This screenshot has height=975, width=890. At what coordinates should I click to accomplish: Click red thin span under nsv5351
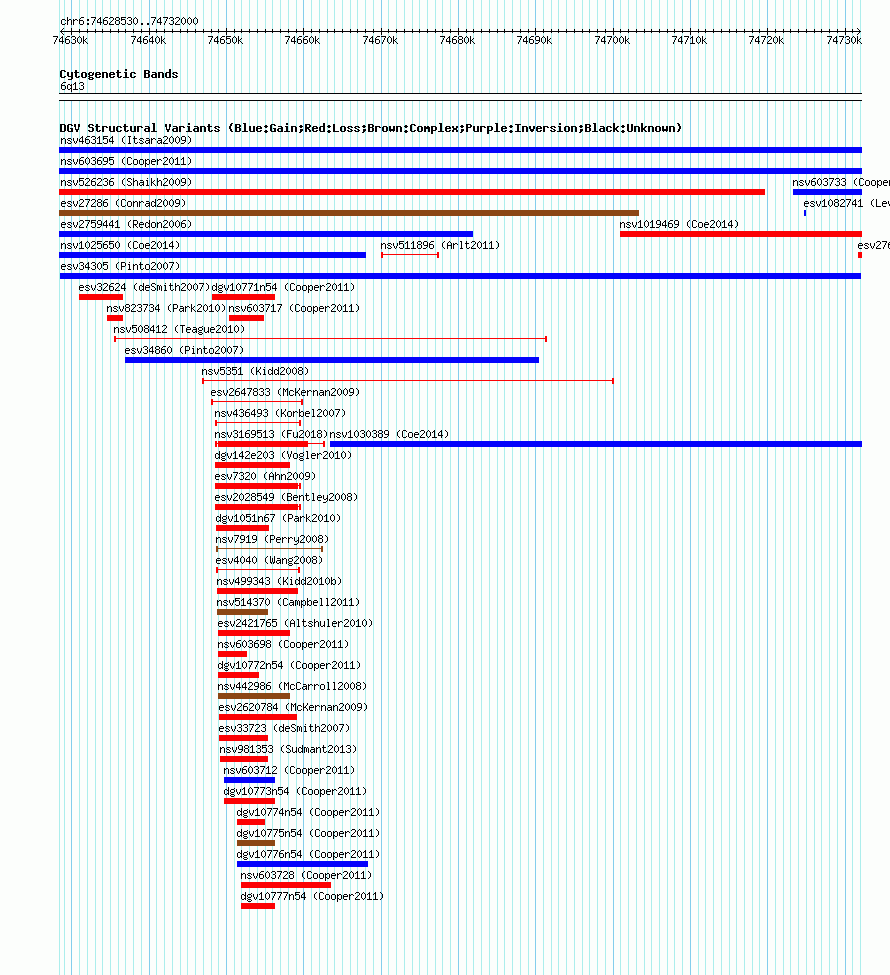click(408, 381)
